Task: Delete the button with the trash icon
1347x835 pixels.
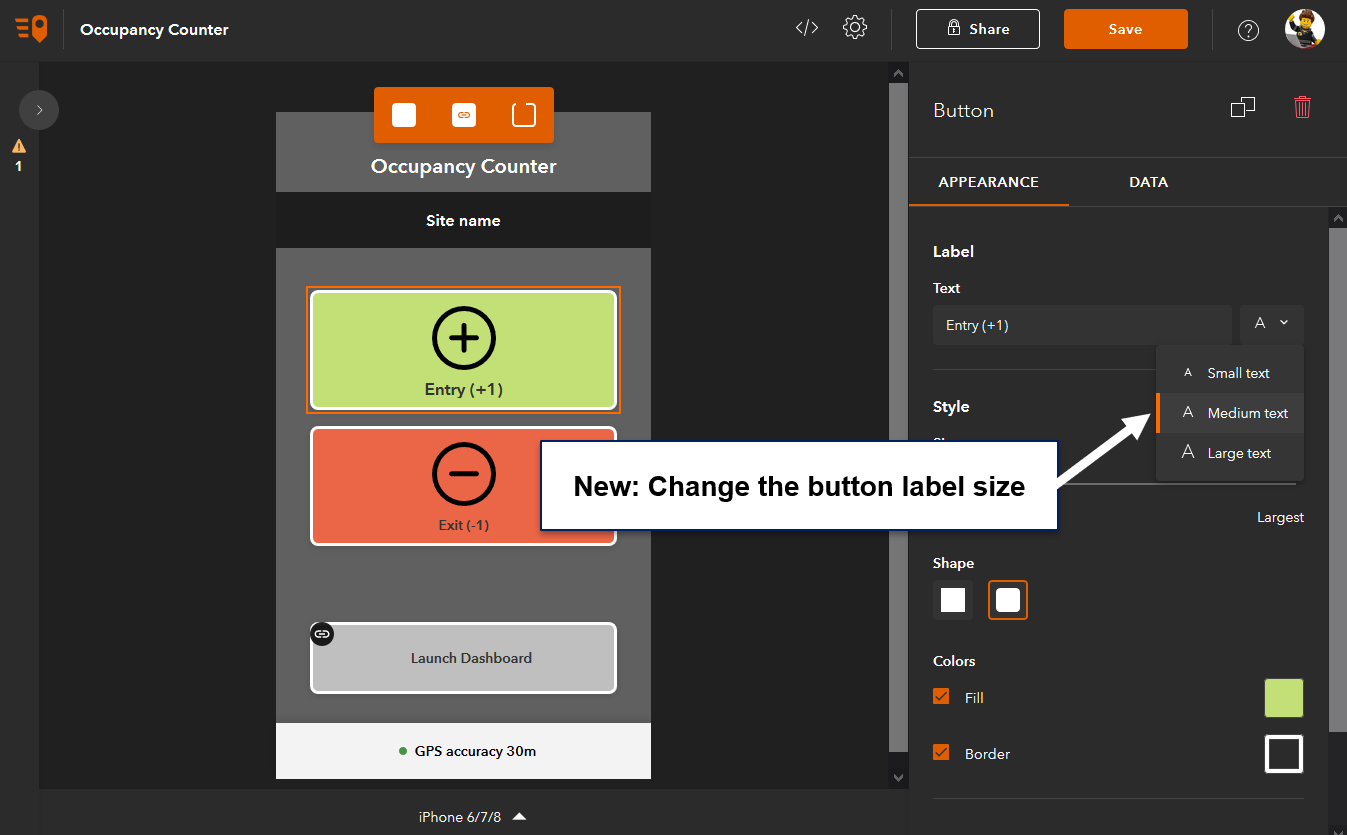Action: point(1302,107)
